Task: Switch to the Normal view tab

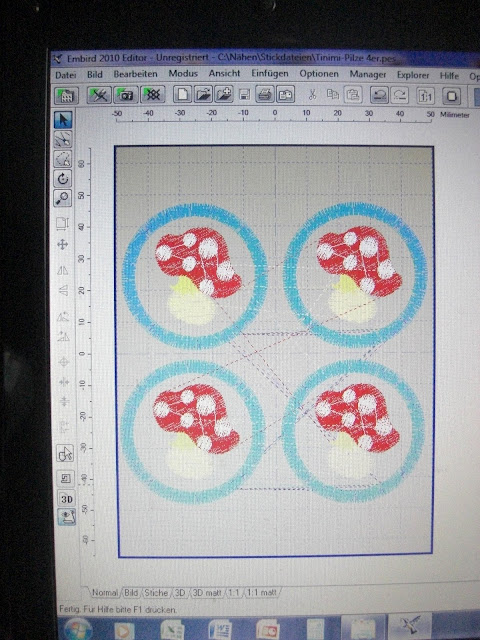Action: pos(105,592)
